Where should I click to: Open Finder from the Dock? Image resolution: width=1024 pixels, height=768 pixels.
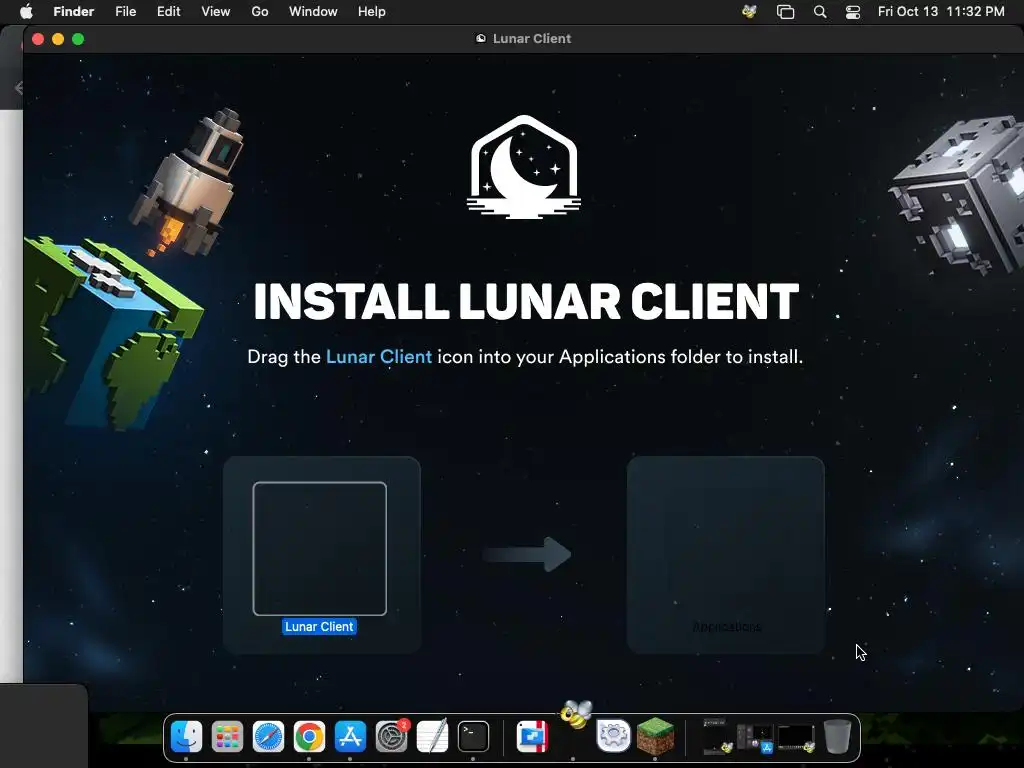click(x=186, y=737)
